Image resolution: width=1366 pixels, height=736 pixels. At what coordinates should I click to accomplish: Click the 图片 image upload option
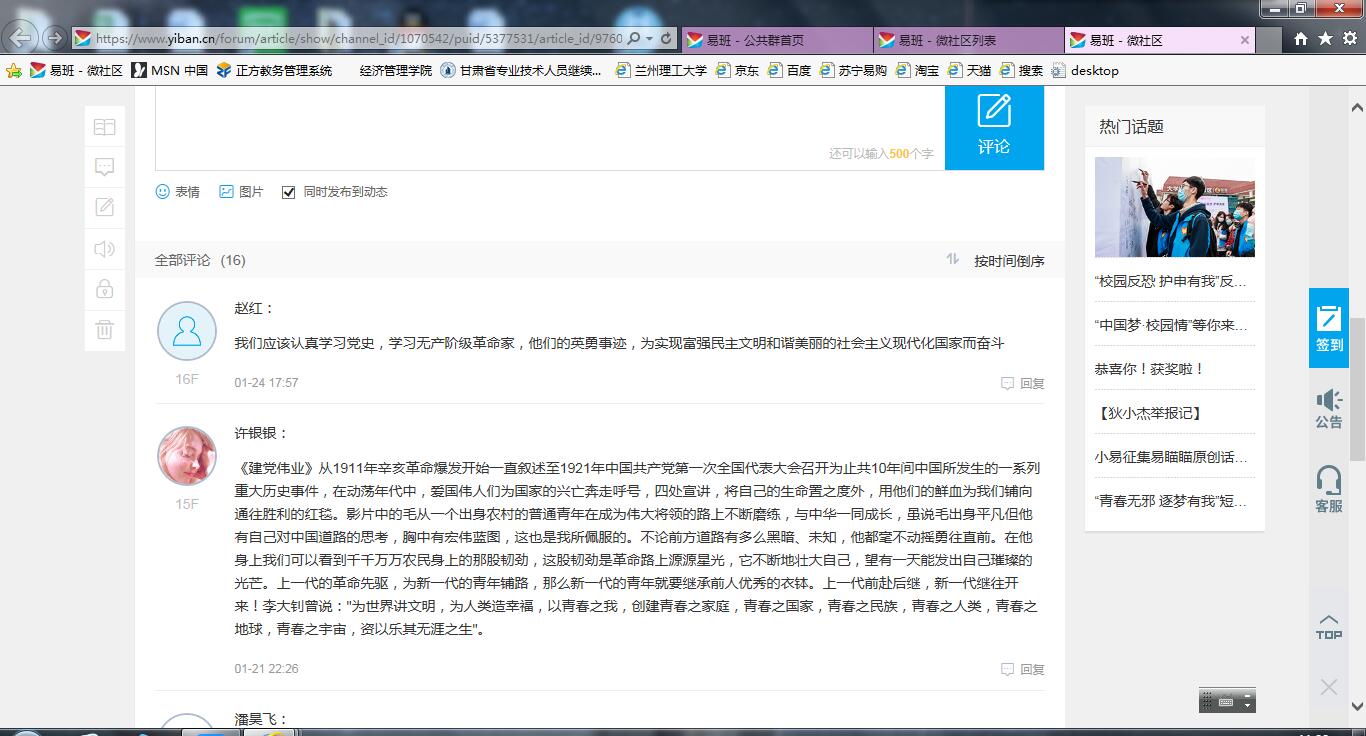pos(241,192)
